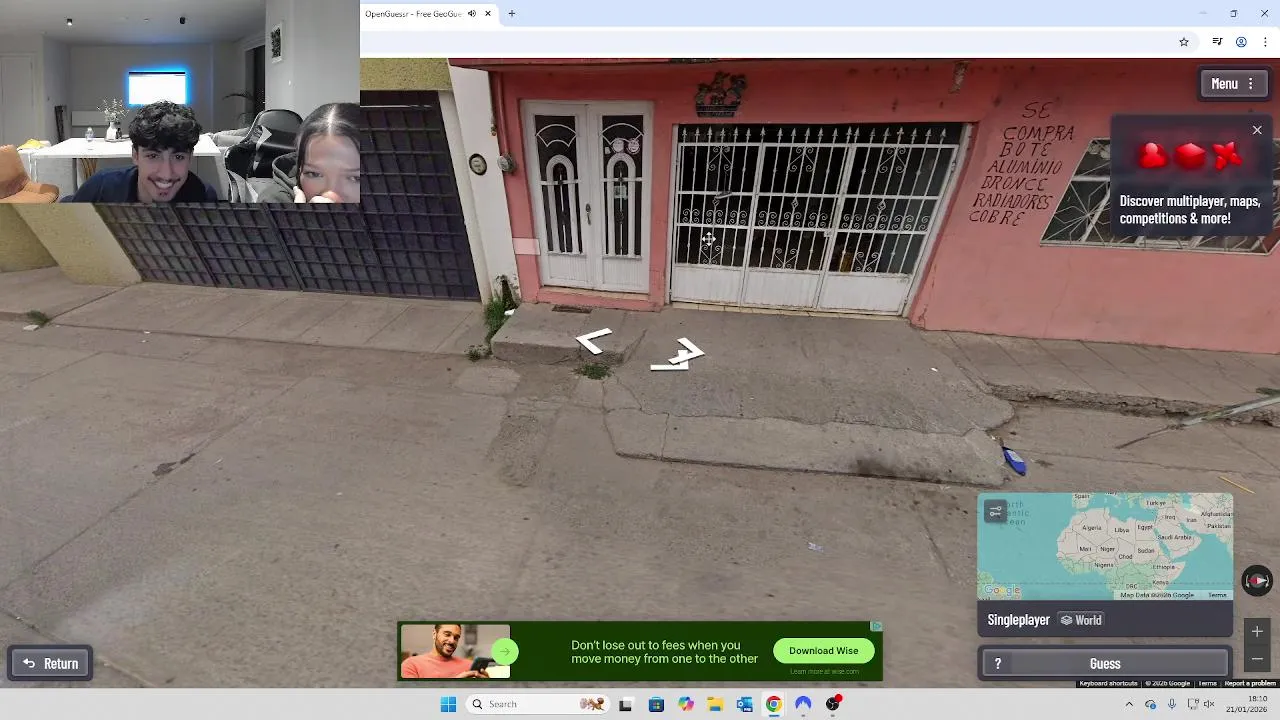Click the question mark hint button
The width and height of the screenshot is (1280, 720).
coord(997,664)
